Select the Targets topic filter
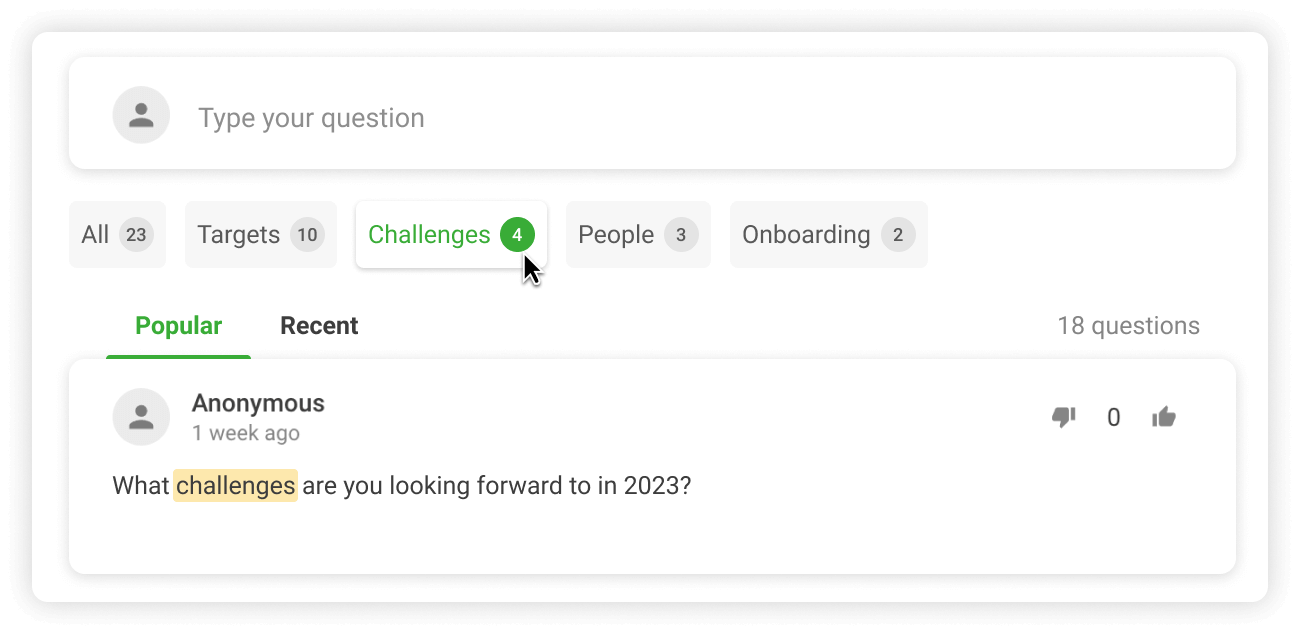 [239, 235]
